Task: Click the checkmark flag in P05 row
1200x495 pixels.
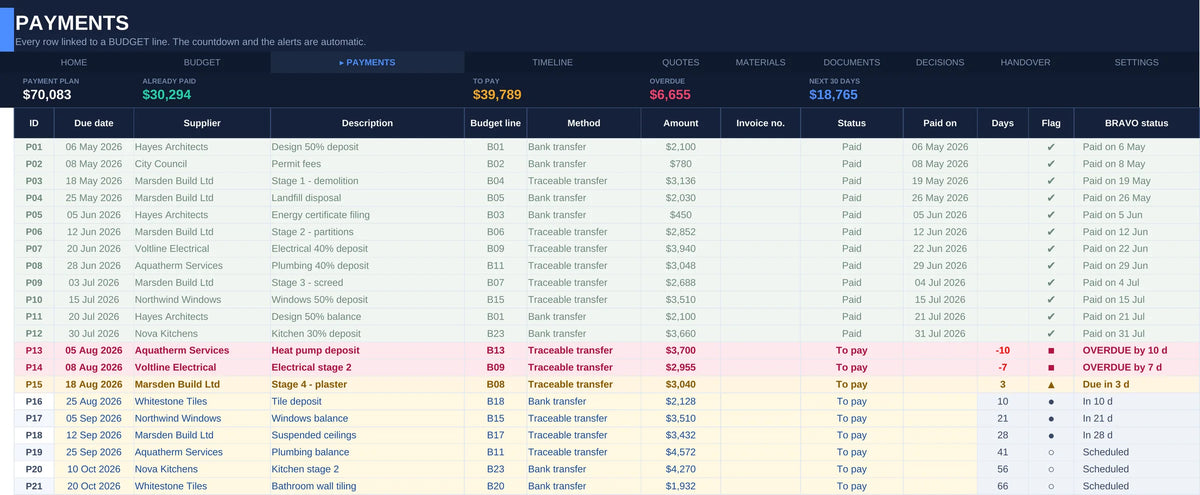Action: tap(1051, 215)
